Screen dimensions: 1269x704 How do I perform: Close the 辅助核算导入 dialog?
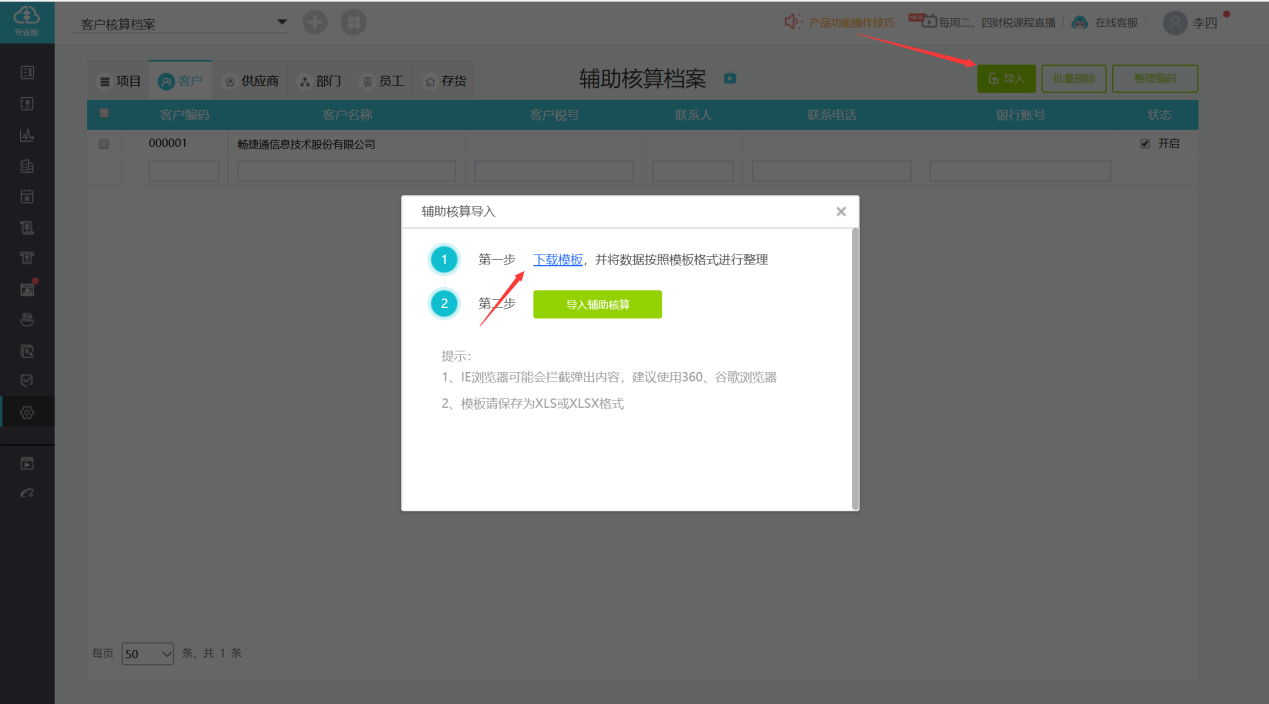(x=841, y=211)
